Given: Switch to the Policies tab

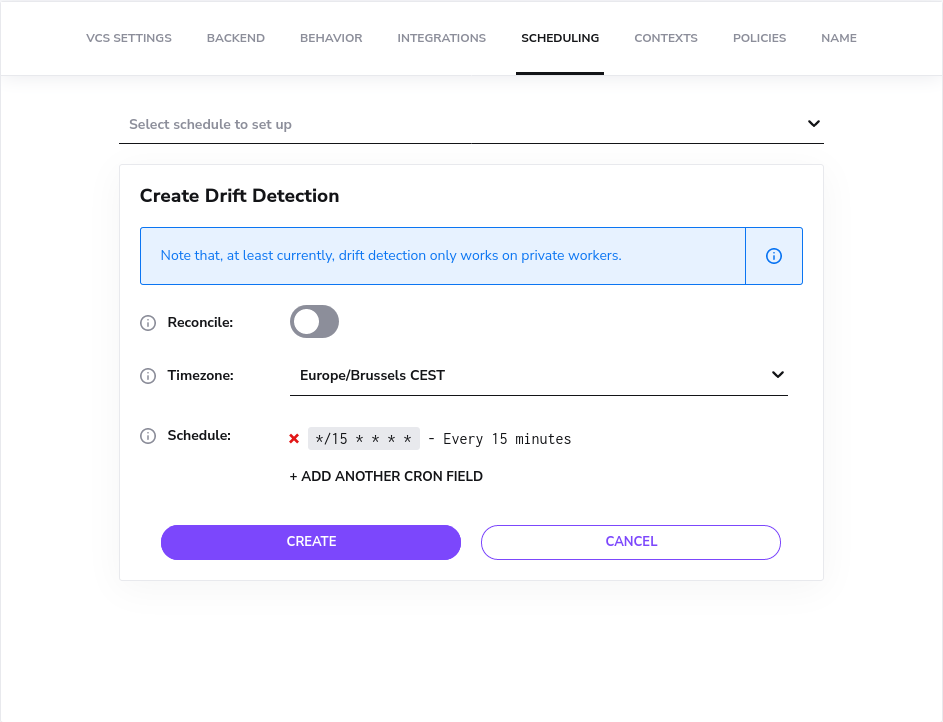Looking at the screenshot, I should [x=759, y=38].
